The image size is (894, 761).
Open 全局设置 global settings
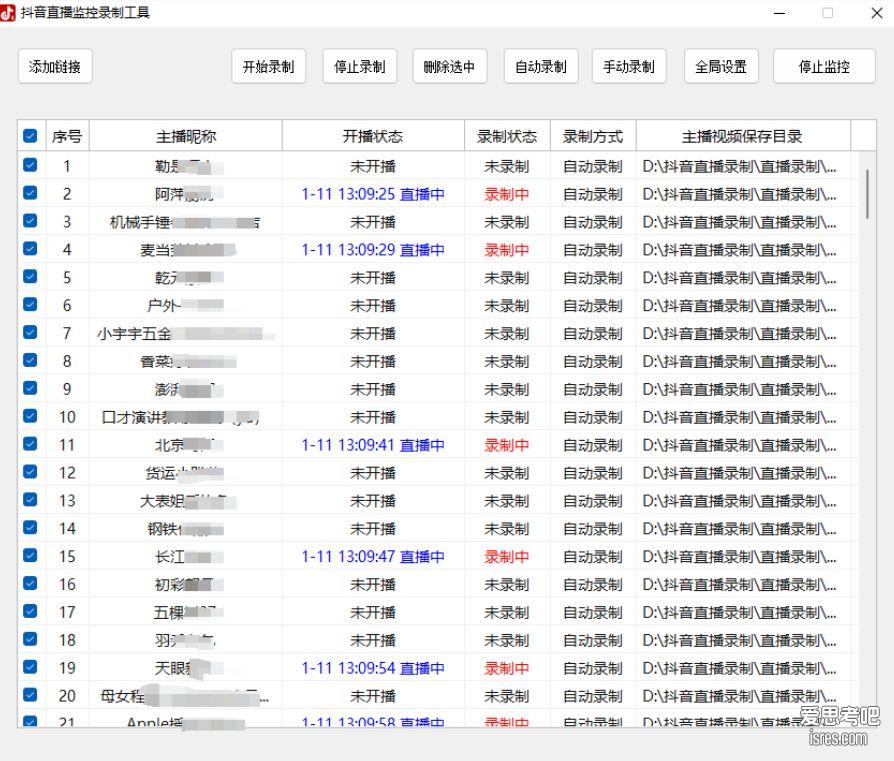(721, 66)
